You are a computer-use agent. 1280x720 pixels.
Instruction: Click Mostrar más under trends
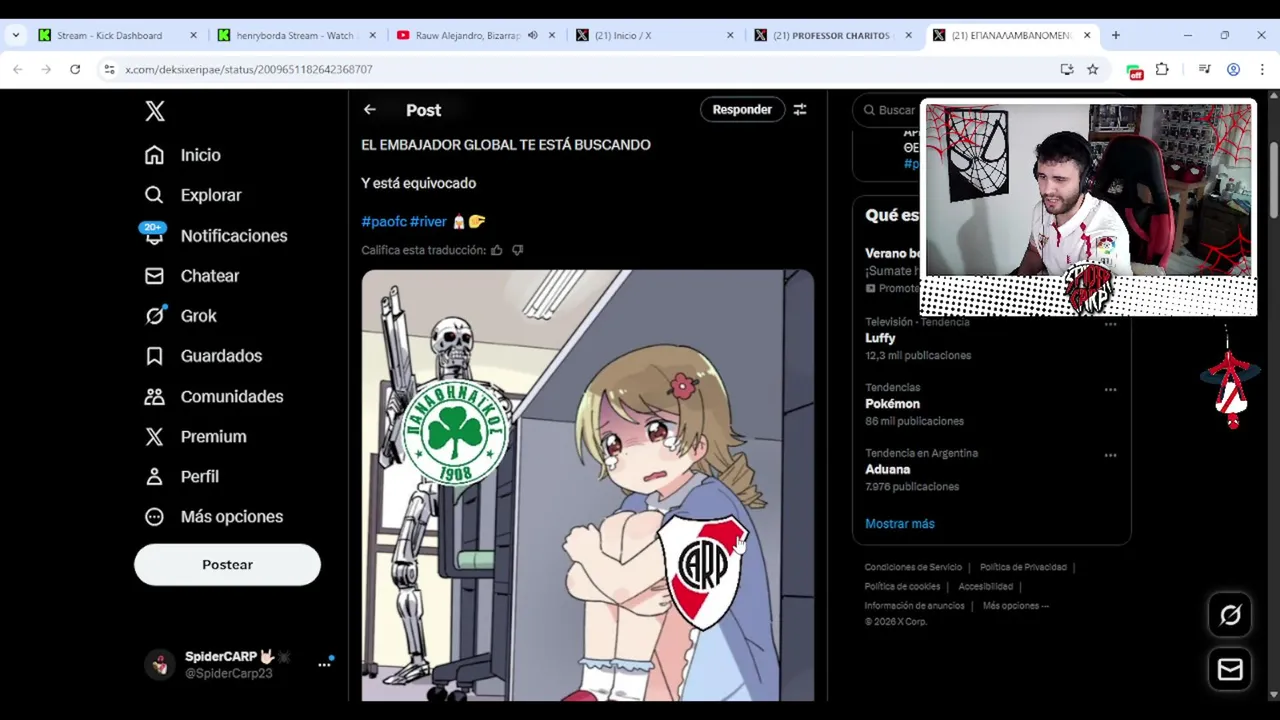(x=900, y=524)
